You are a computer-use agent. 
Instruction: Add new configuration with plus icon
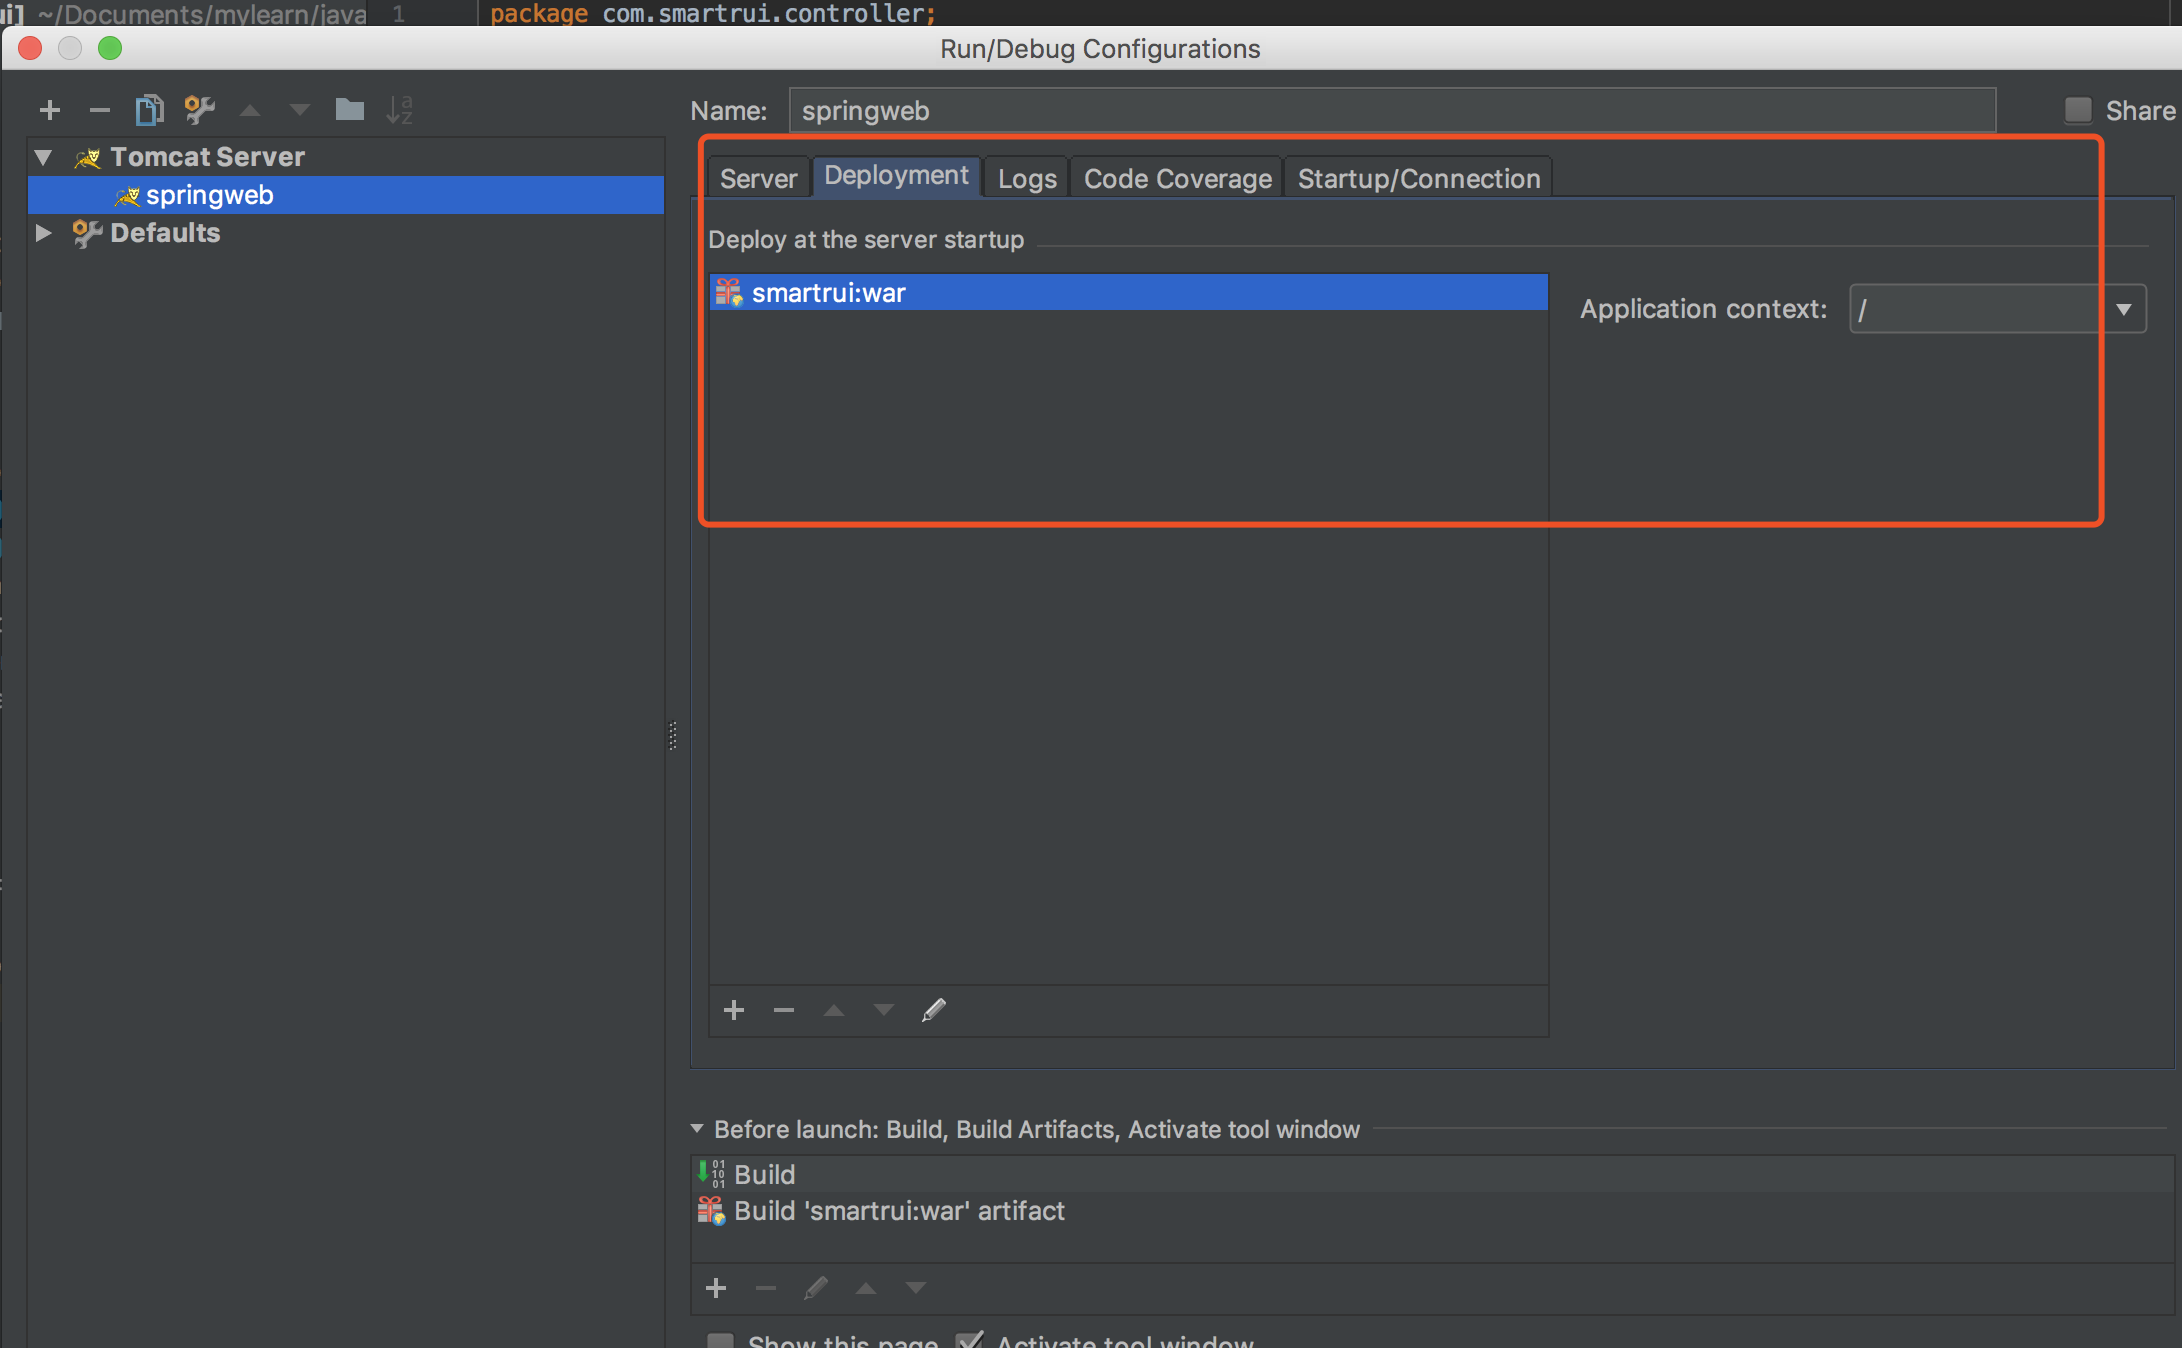[50, 110]
